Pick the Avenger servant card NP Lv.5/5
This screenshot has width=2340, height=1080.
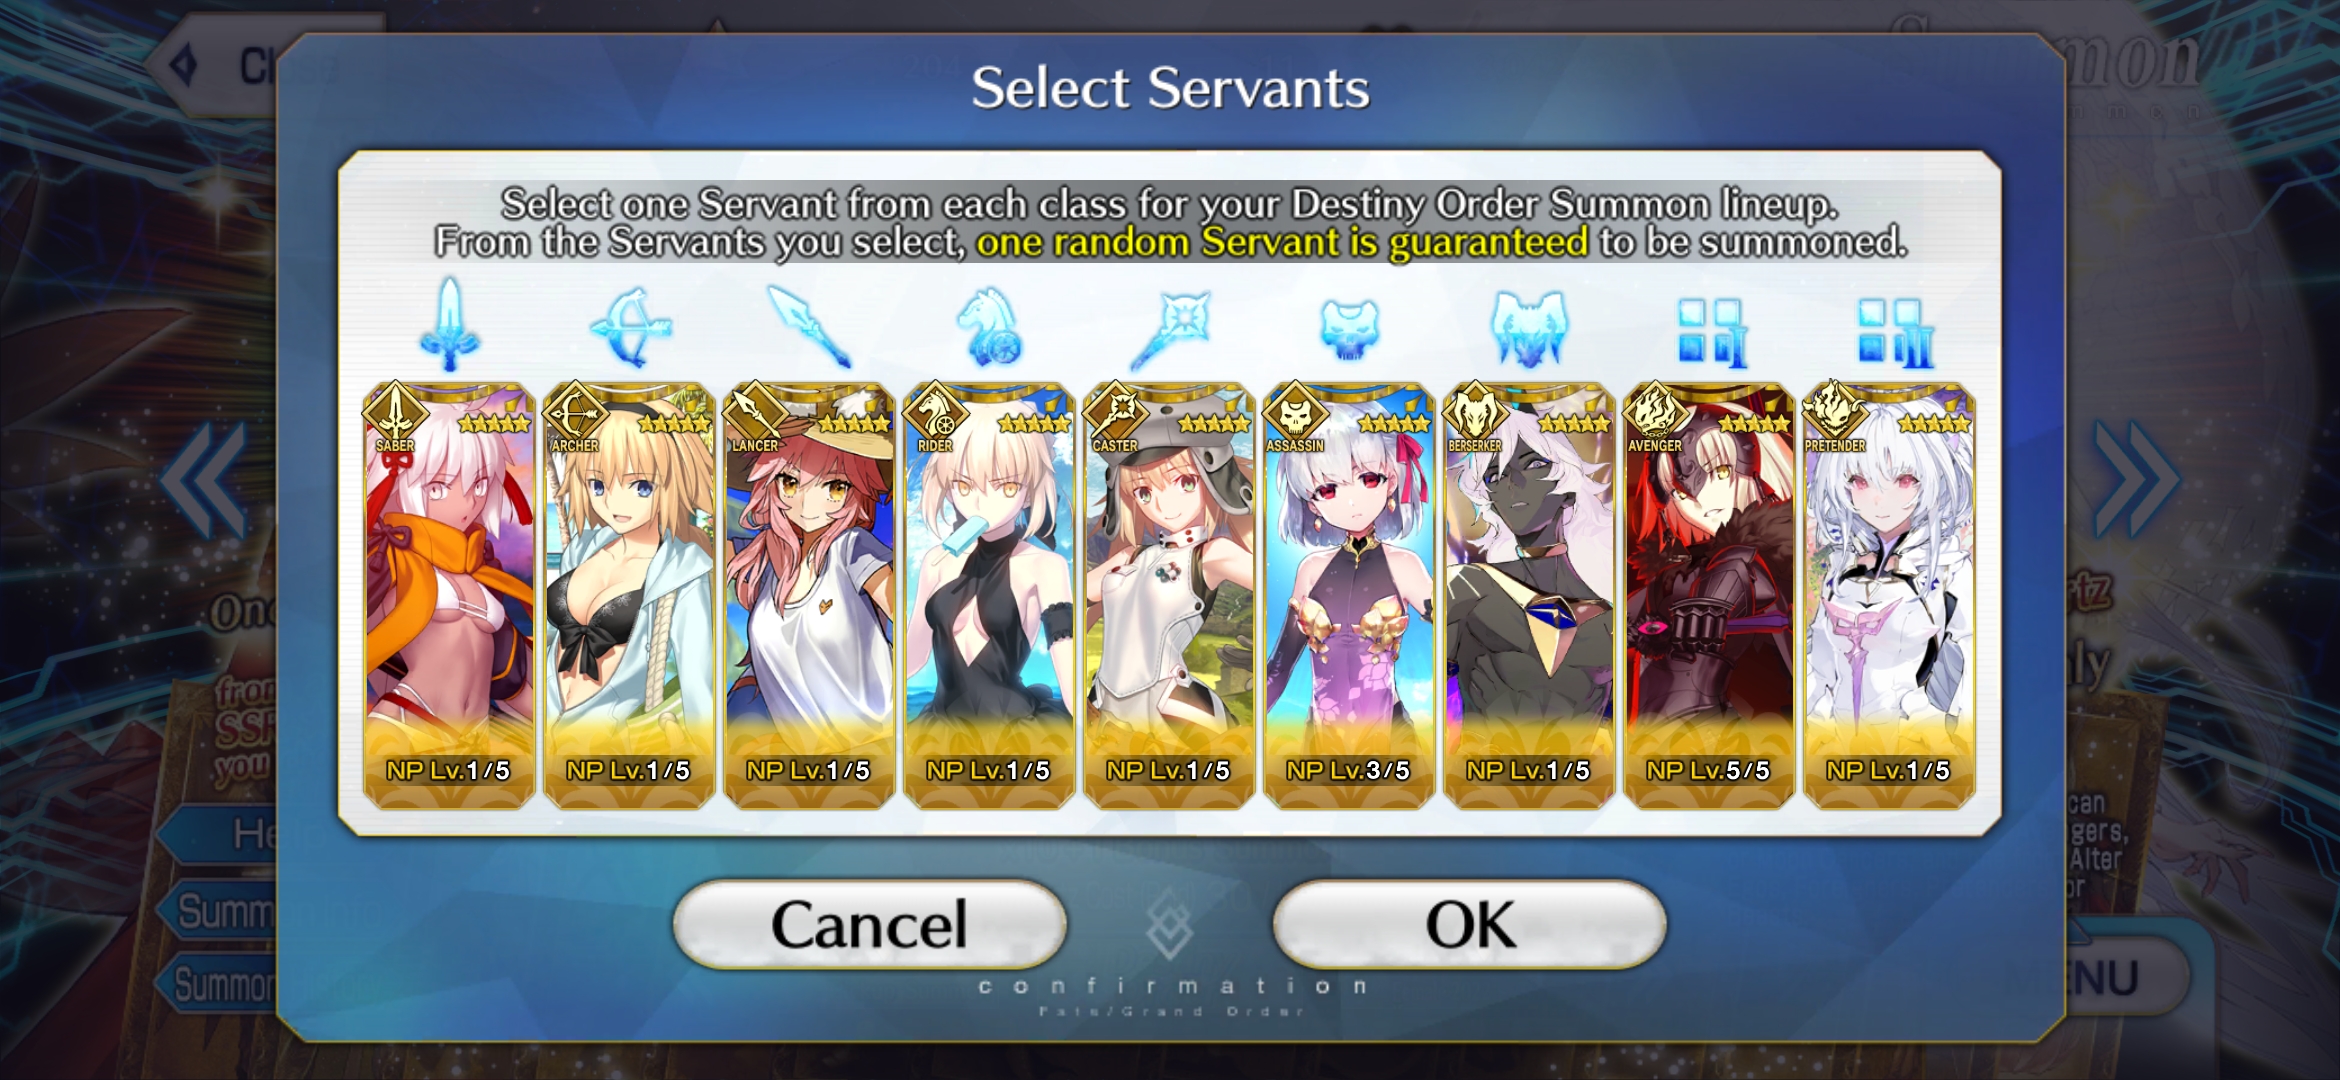click(x=1709, y=595)
